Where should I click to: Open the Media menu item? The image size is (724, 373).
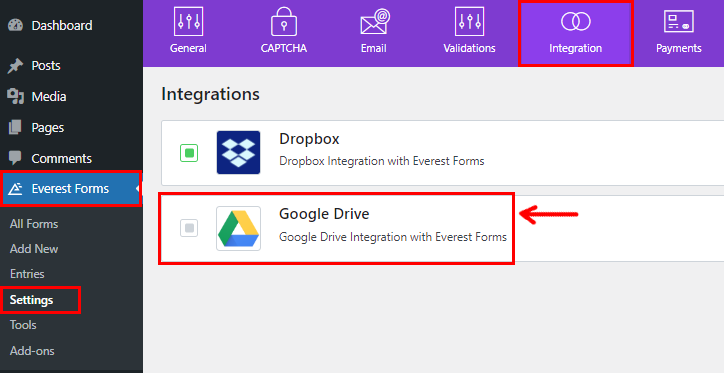(x=49, y=96)
